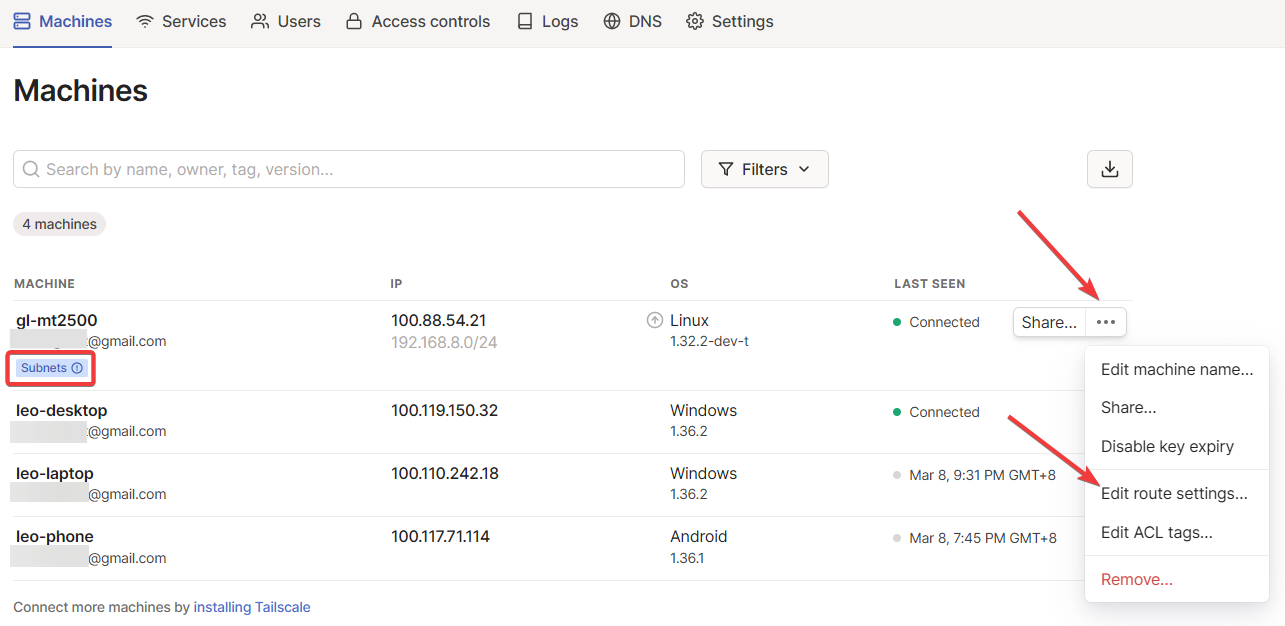The height and width of the screenshot is (626, 1285).
Task: Open the leo-desktop machine name
Action: pyautogui.click(x=62, y=410)
